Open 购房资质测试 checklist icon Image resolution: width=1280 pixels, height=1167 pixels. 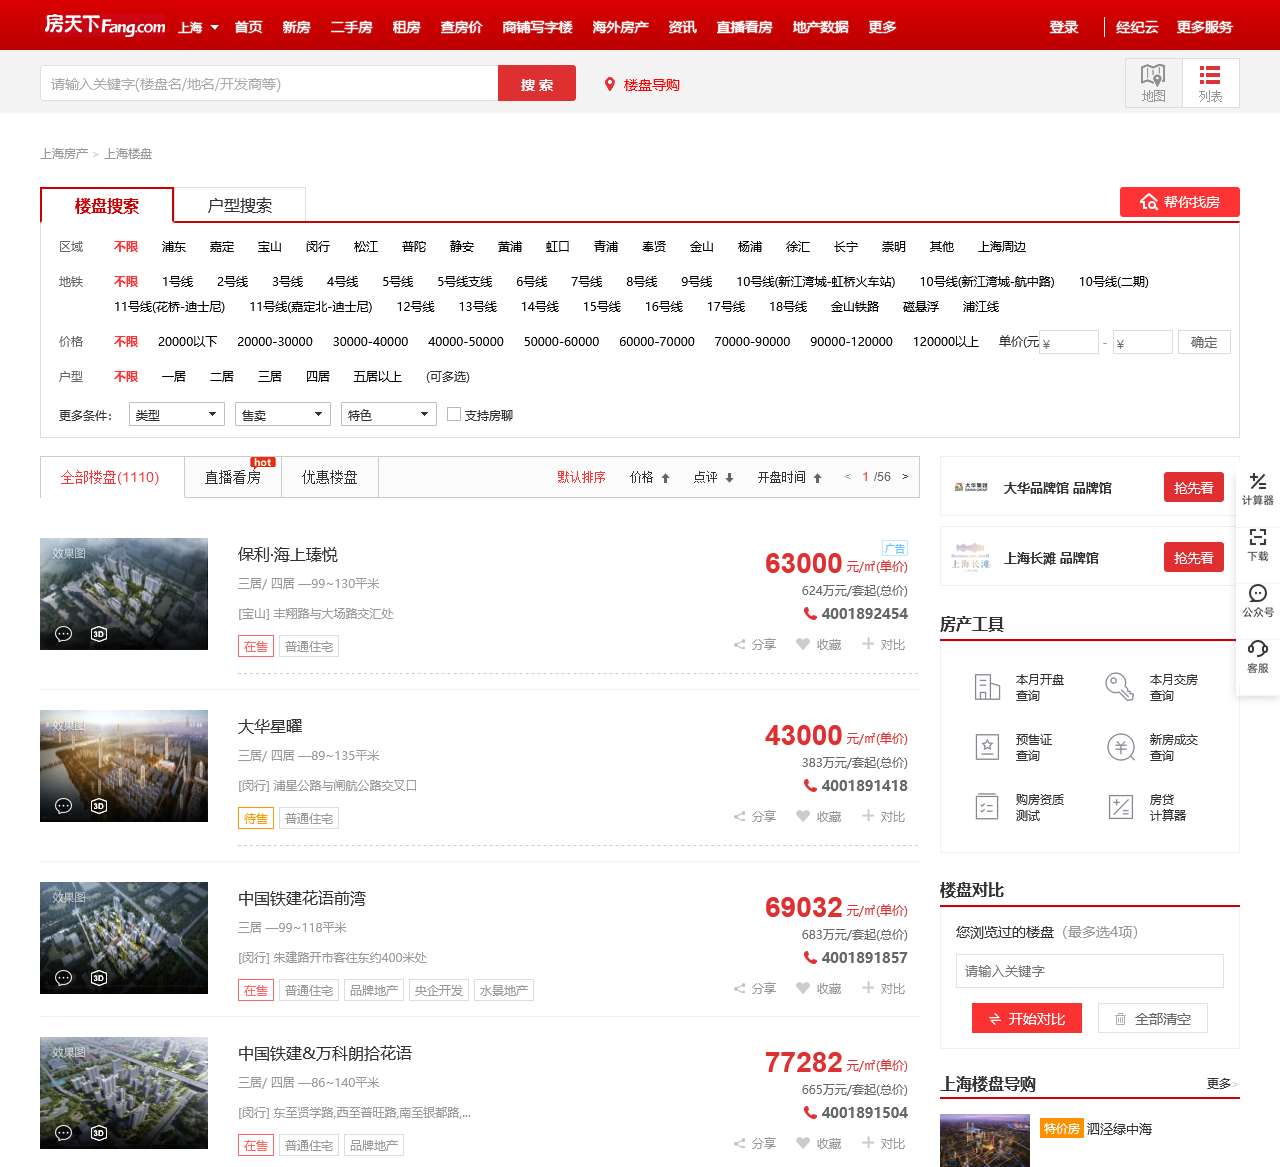pos(987,807)
